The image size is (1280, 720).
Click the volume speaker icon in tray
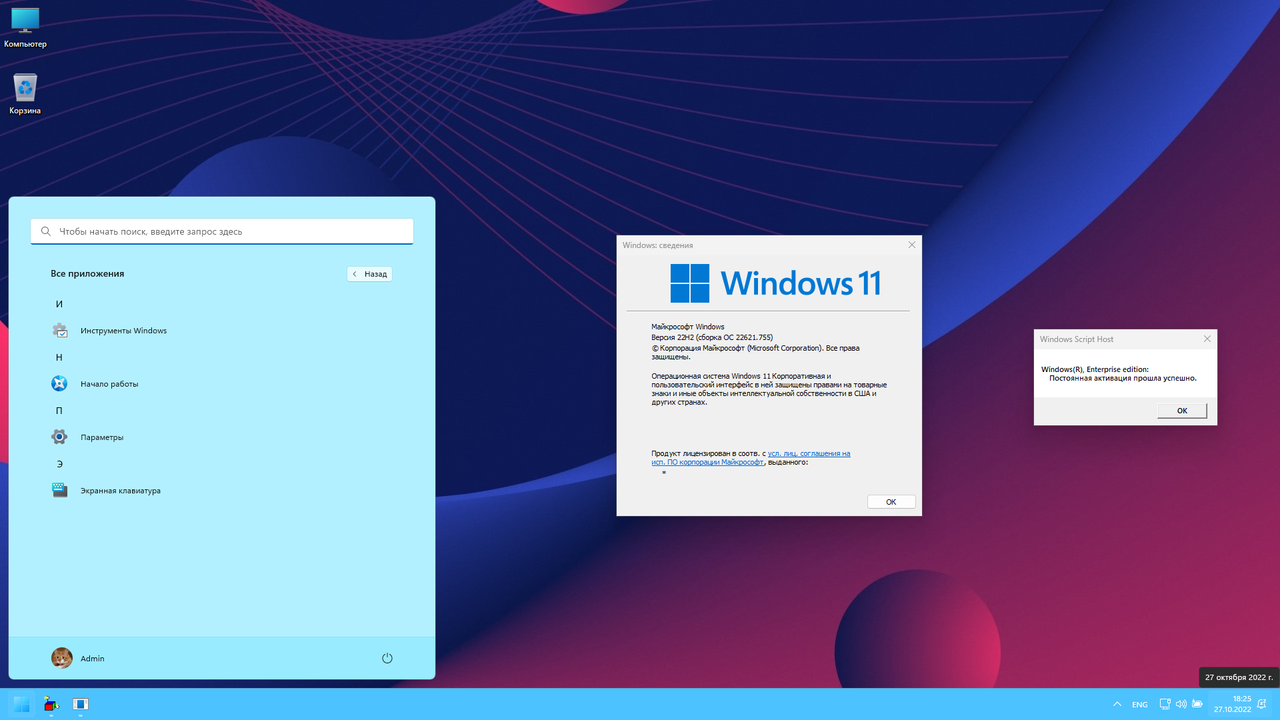click(1181, 704)
